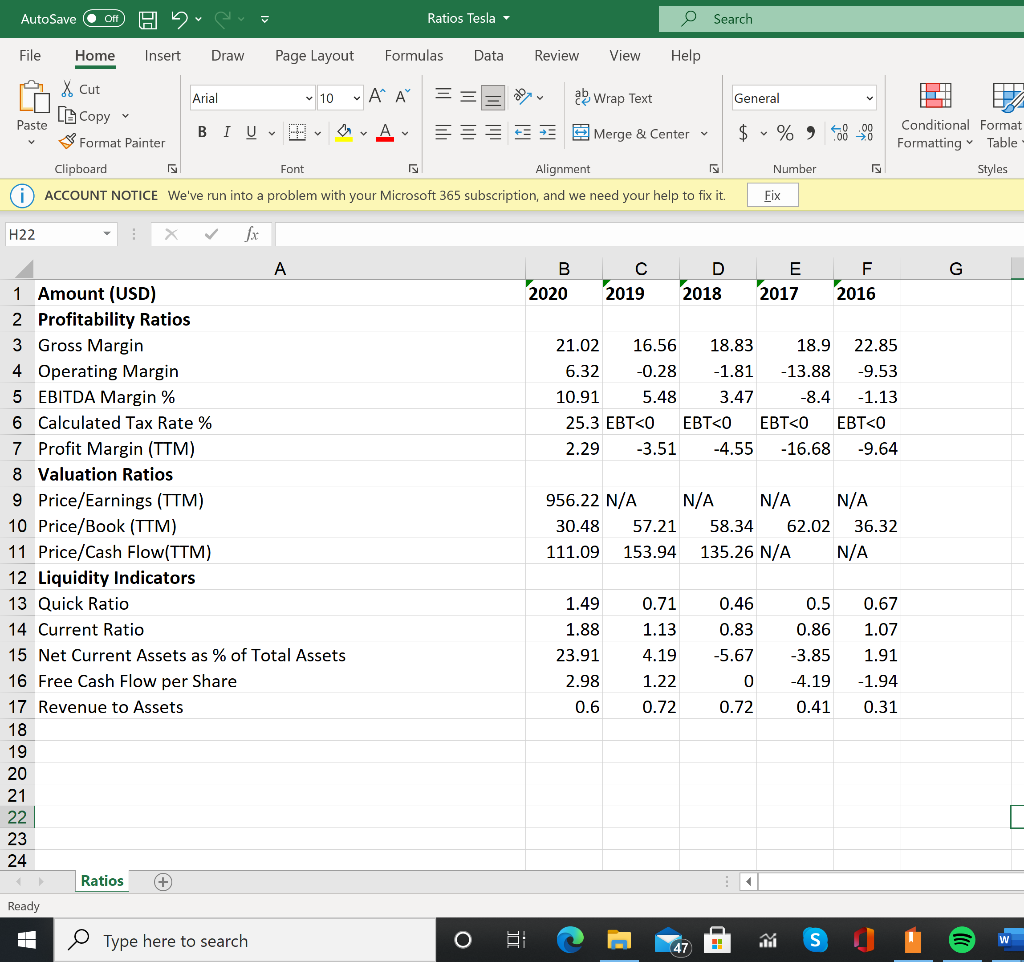Click the Fix button in account notice
This screenshot has width=1024, height=962.
click(772, 195)
